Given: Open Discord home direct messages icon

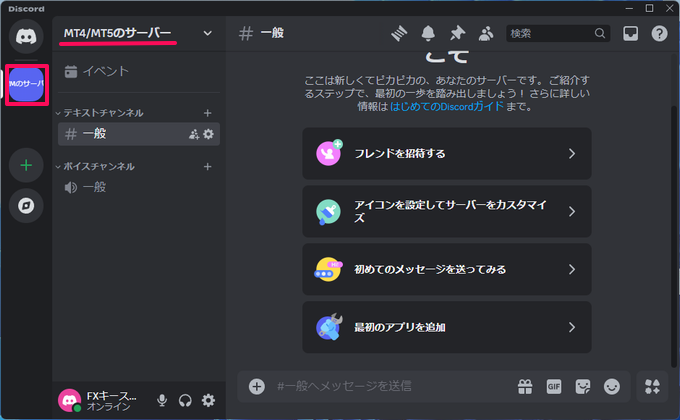Looking at the screenshot, I should (25, 34).
